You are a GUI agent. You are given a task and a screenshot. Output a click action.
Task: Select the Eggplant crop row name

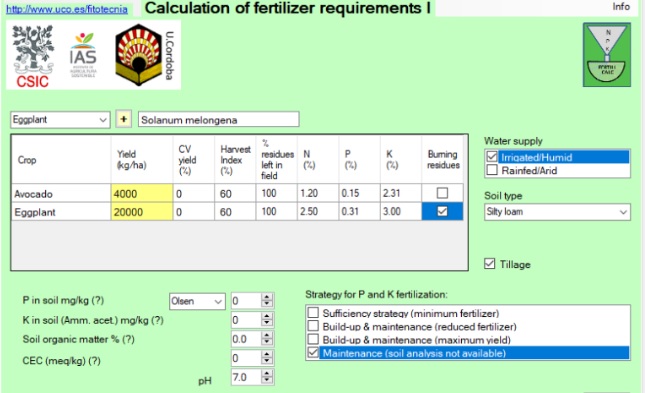(x=61, y=212)
